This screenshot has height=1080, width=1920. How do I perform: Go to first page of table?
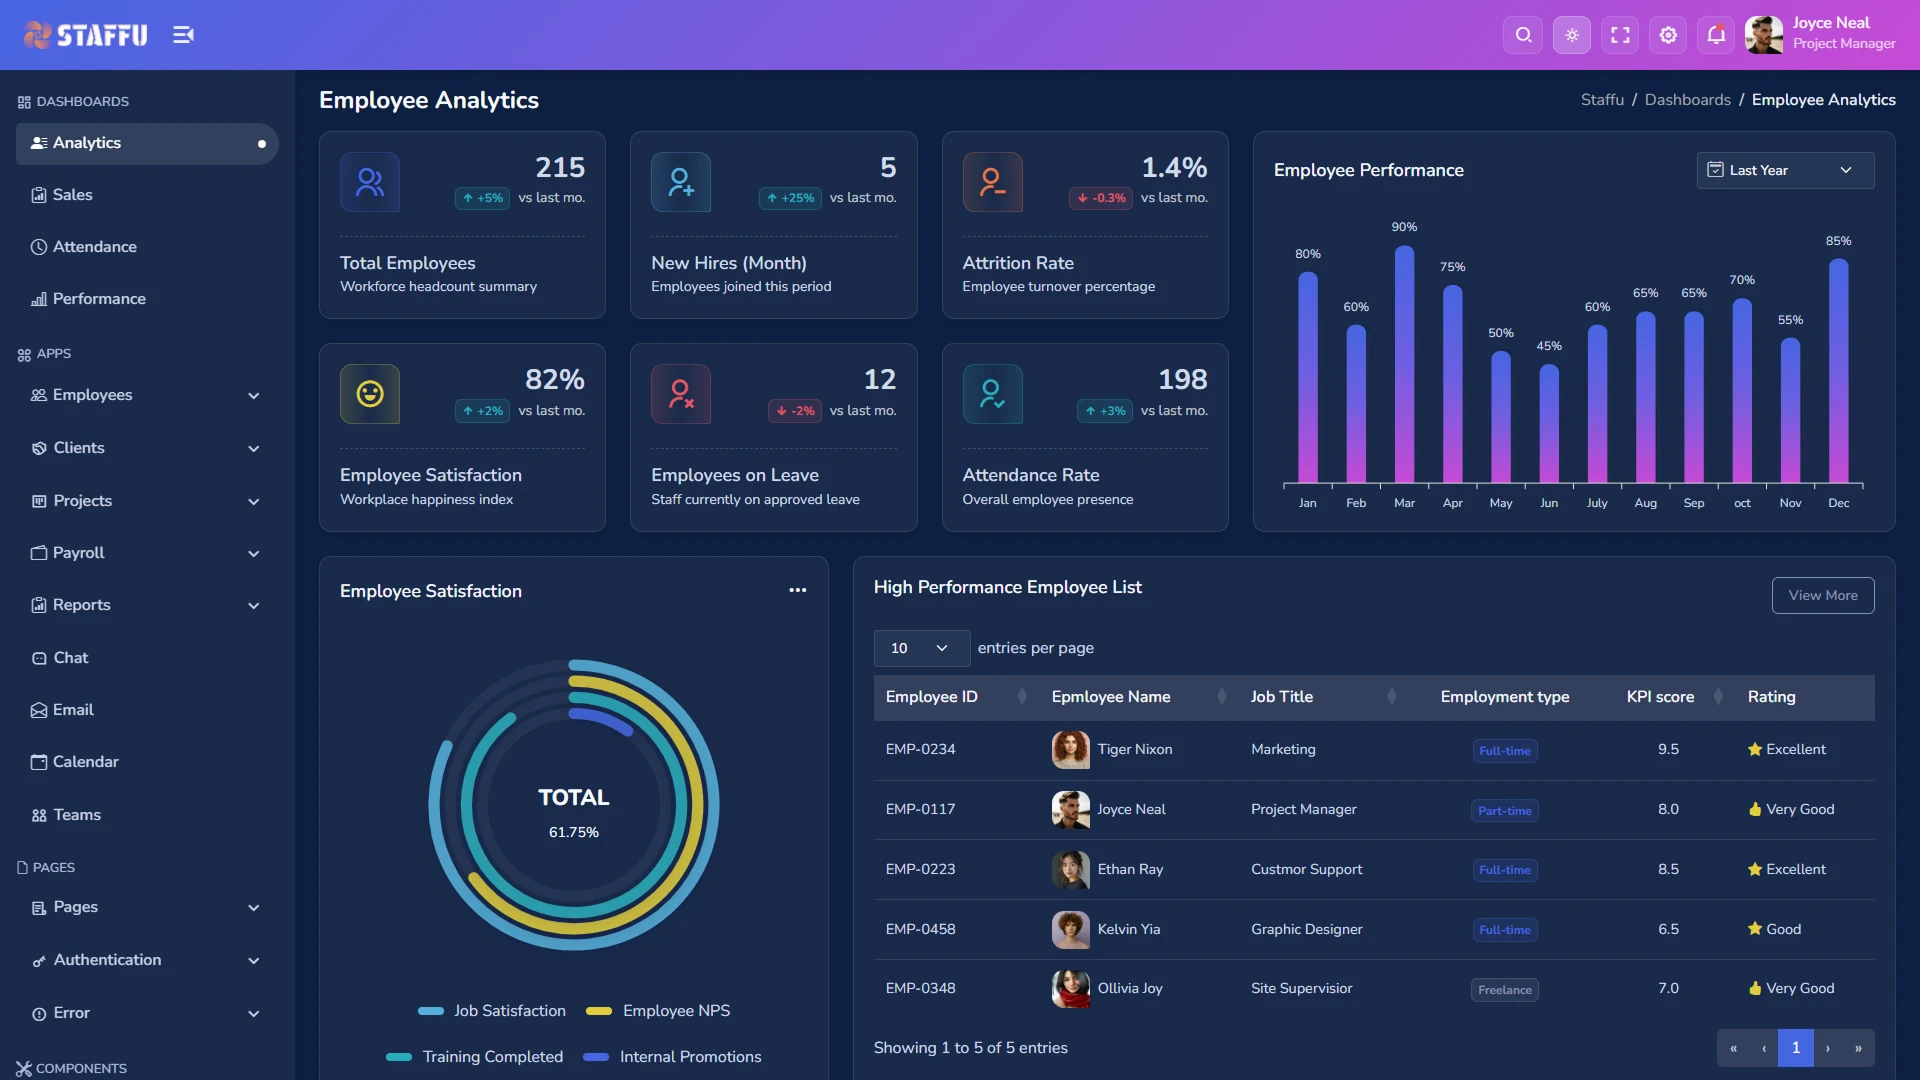pos(1733,1048)
